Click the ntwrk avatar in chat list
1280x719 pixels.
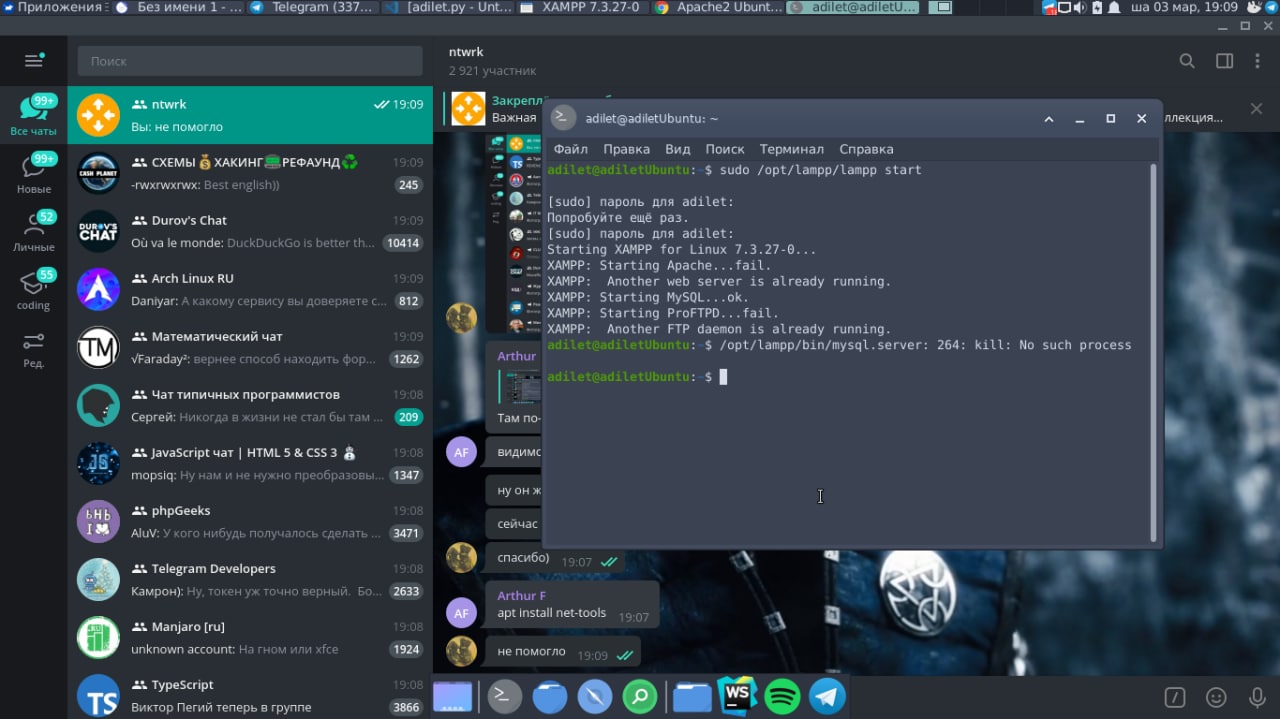click(99, 115)
